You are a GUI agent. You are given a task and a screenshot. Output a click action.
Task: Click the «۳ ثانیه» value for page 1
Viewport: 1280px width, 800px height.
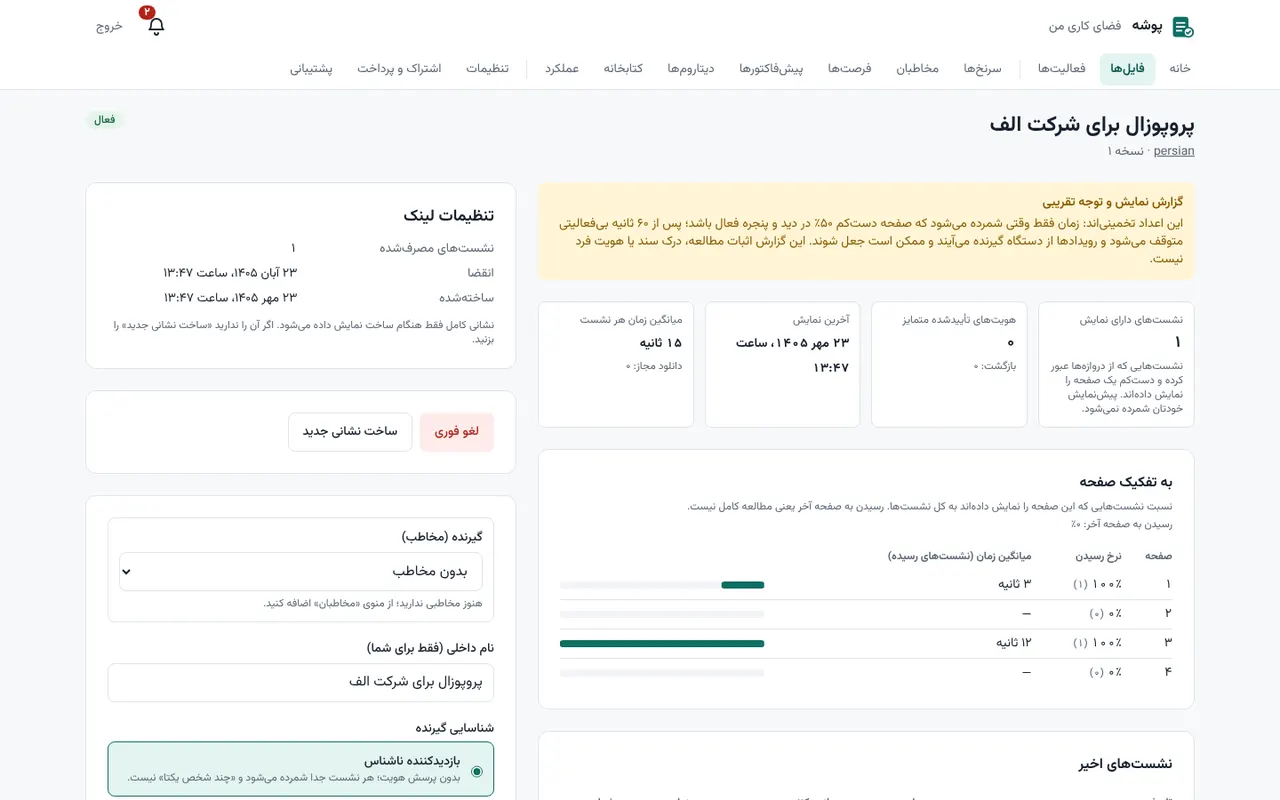point(1015,584)
